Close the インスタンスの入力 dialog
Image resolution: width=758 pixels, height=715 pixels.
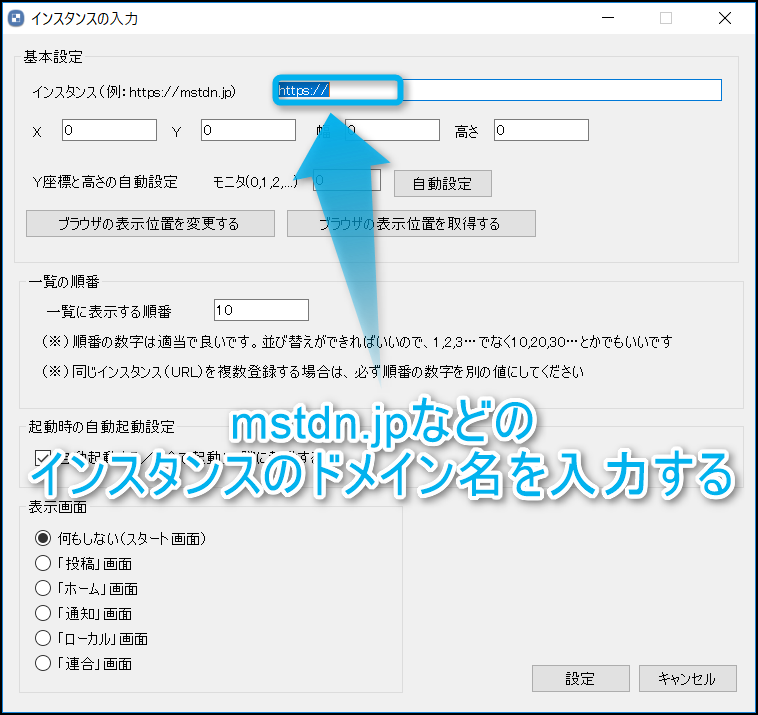pos(724,18)
